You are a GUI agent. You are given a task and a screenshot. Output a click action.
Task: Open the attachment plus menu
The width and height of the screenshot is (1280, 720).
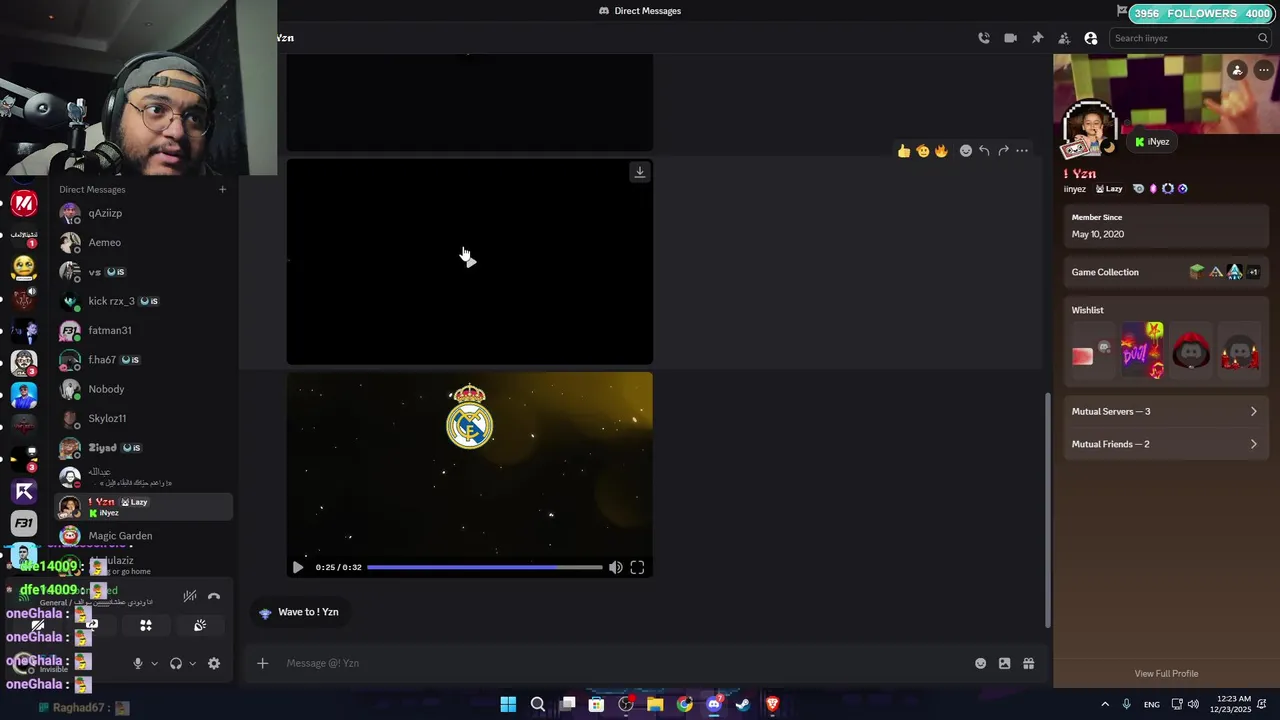tap(263, 663)
